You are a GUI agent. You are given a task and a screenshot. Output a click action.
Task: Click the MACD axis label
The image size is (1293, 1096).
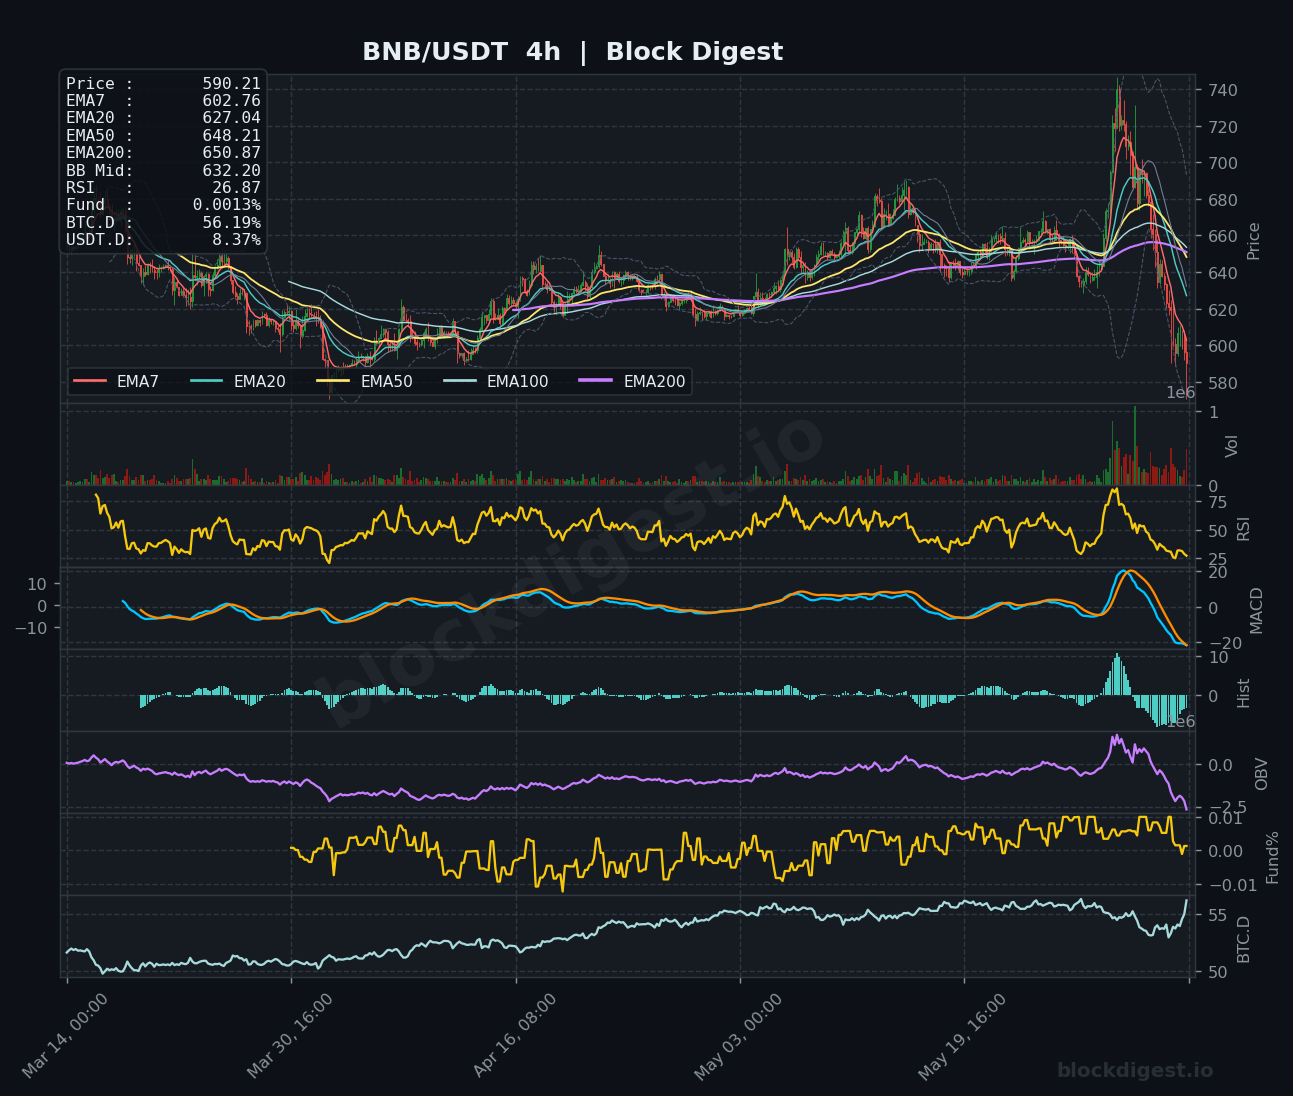click(x=1256, y=610)
